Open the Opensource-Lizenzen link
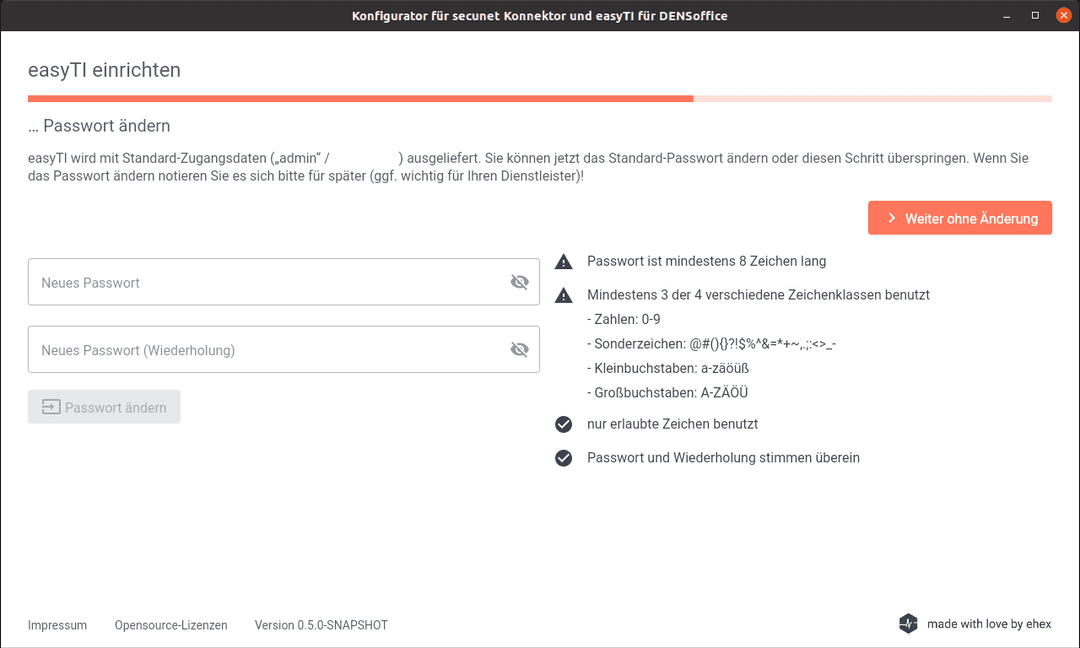Image resolution: width=1080 pixels, height=648 pixels. point(171,625)
